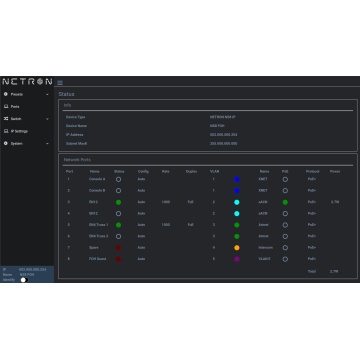Click the Config column header
This screenshot has height=360, width=360.
[x=143, y=171]
